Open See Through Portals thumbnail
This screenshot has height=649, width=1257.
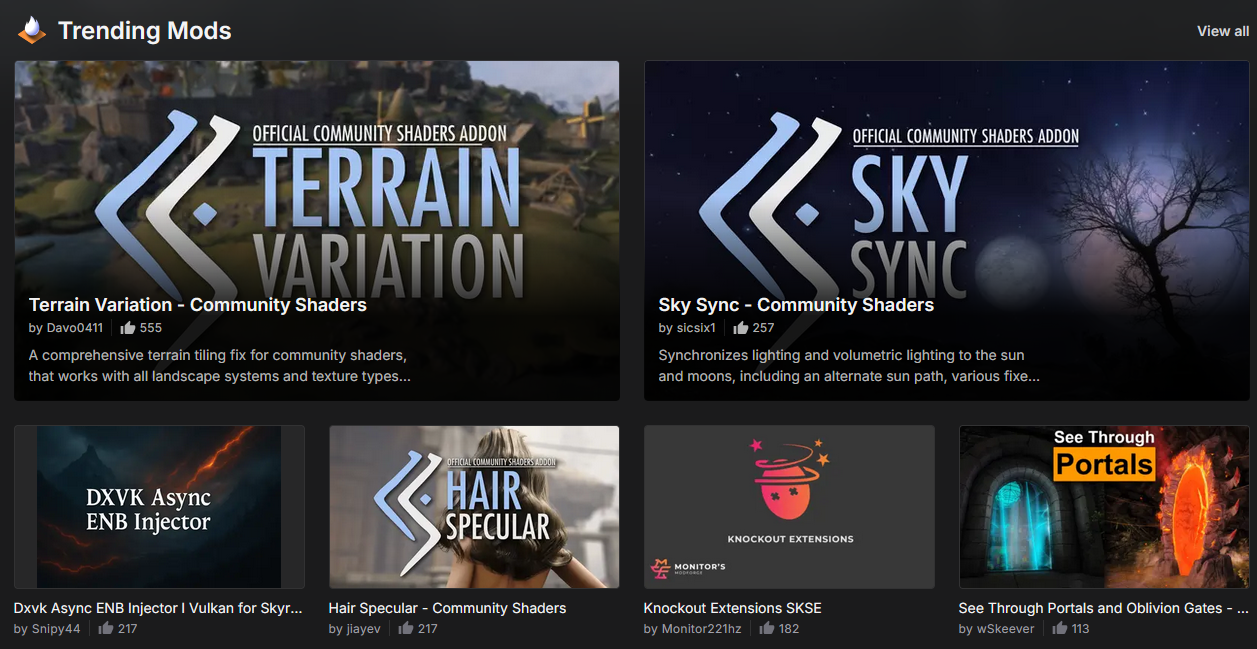tap(1104, 507)
